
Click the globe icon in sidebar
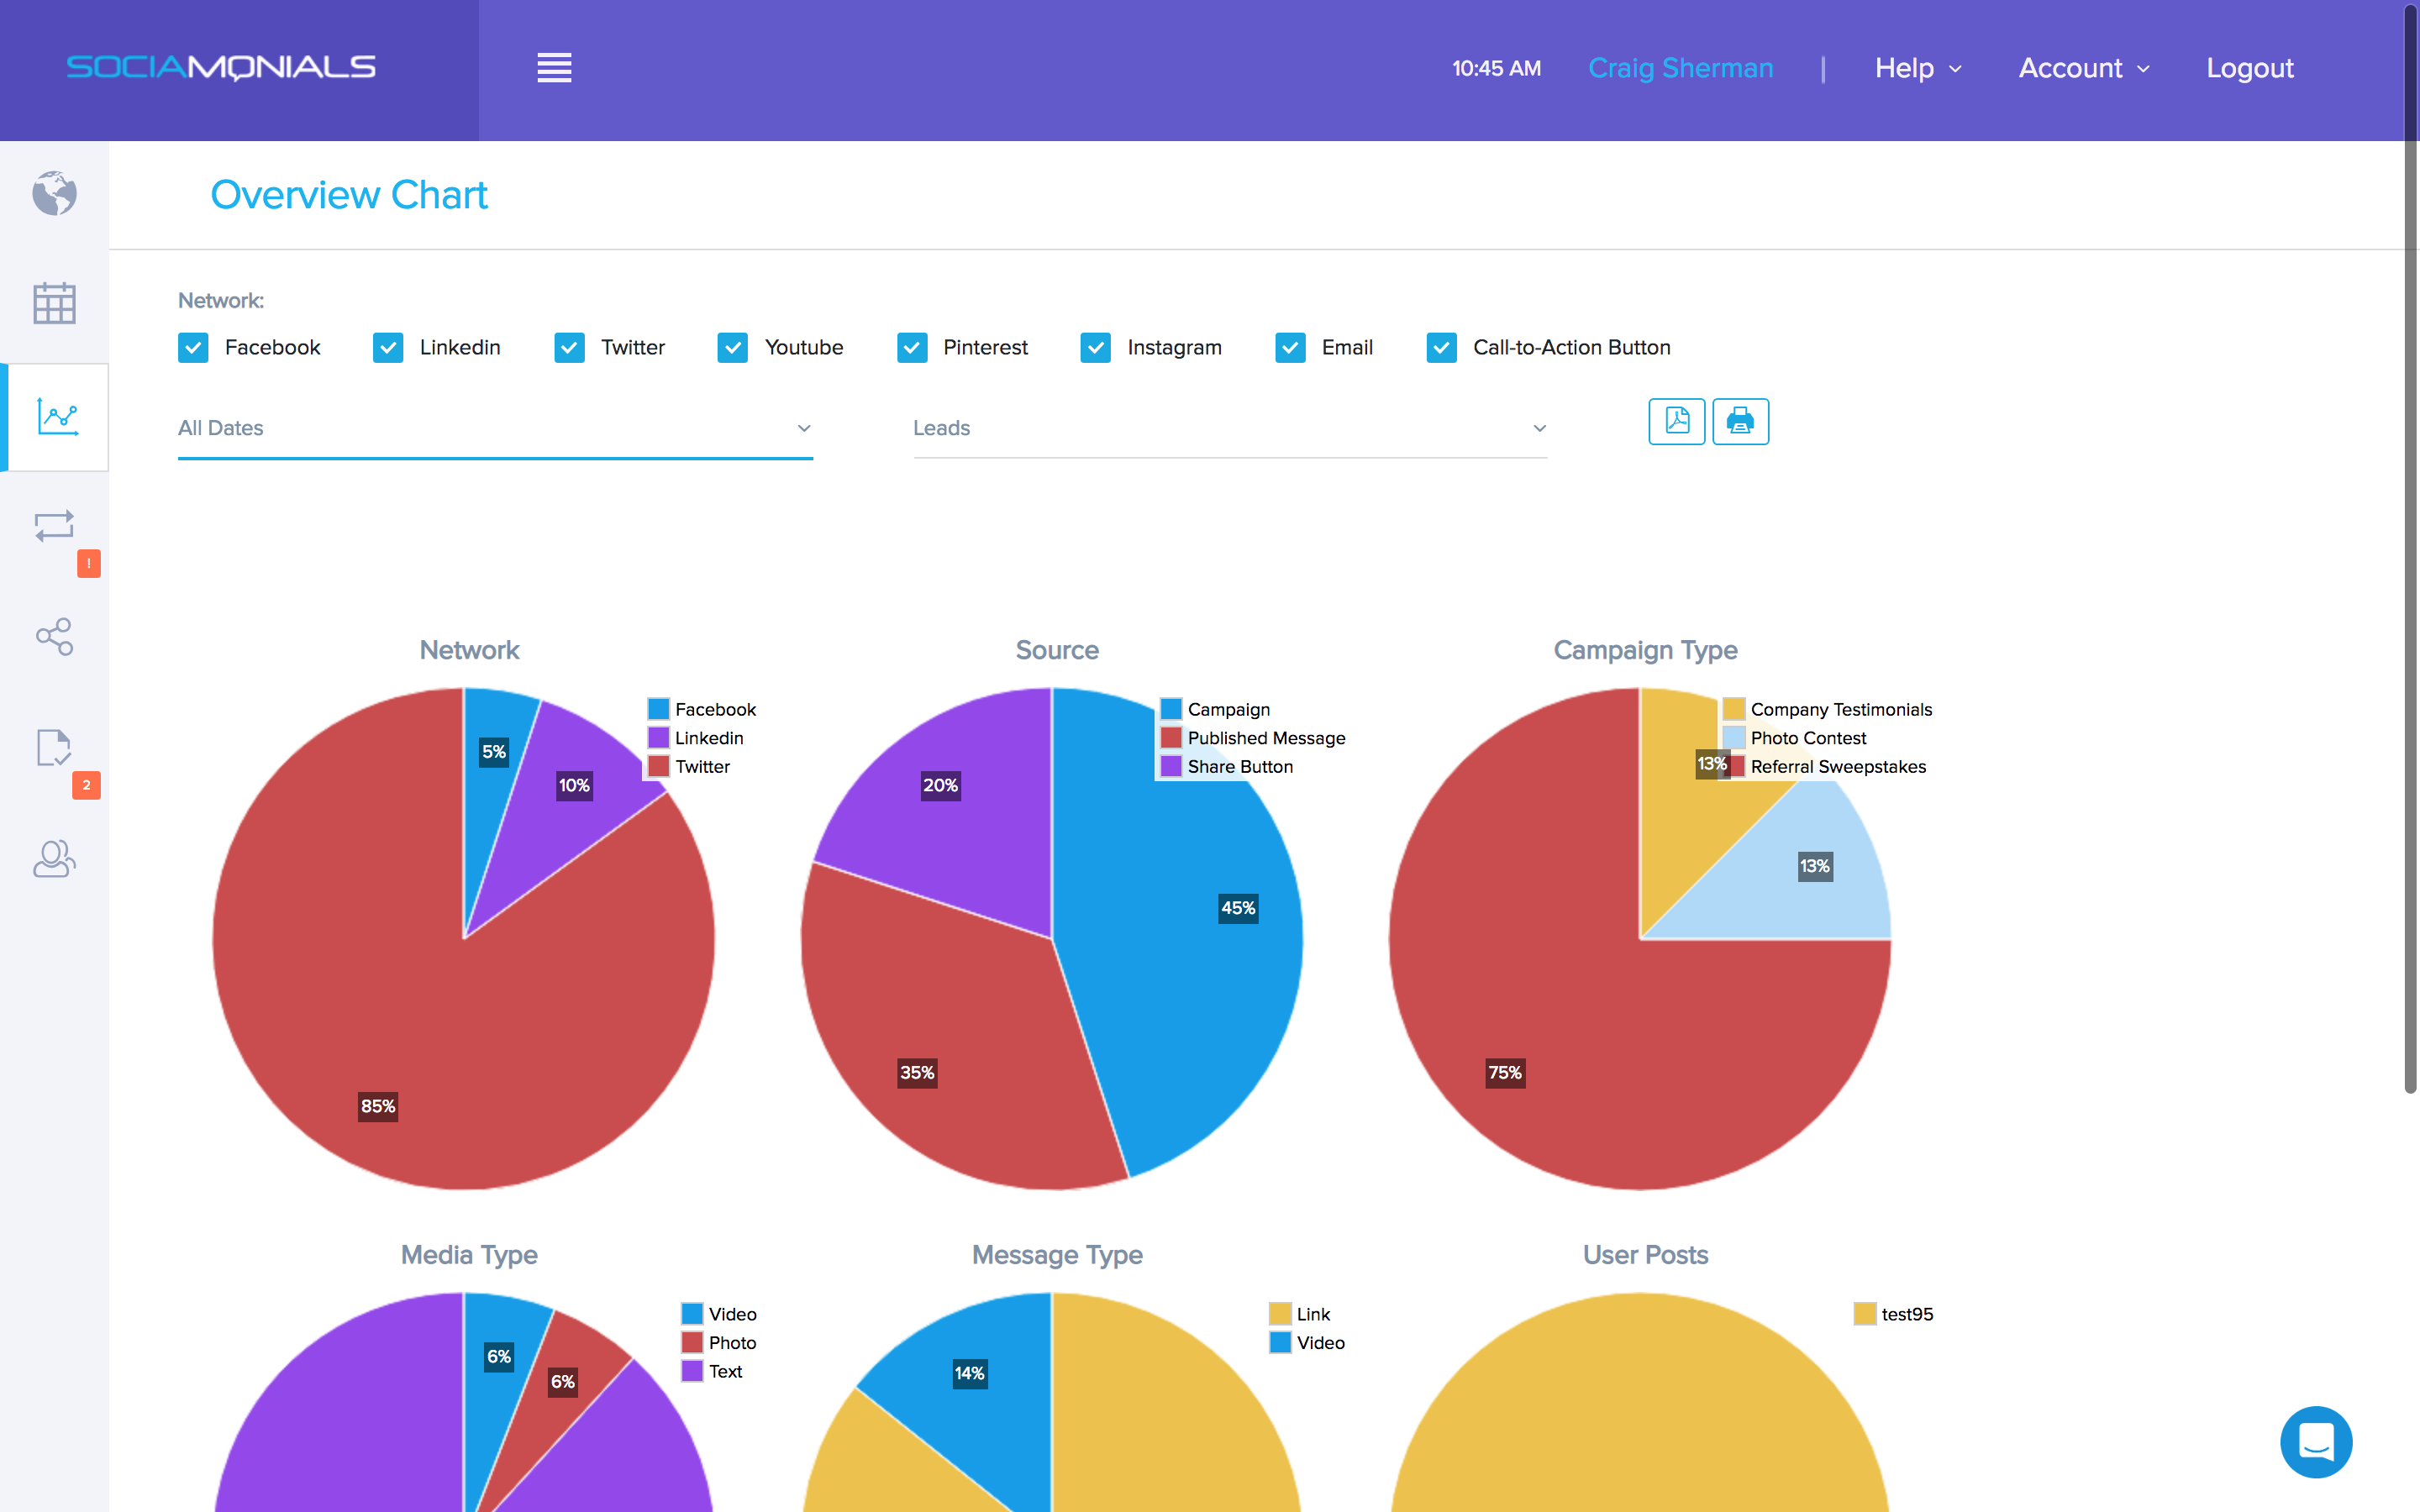pos(54,193)
